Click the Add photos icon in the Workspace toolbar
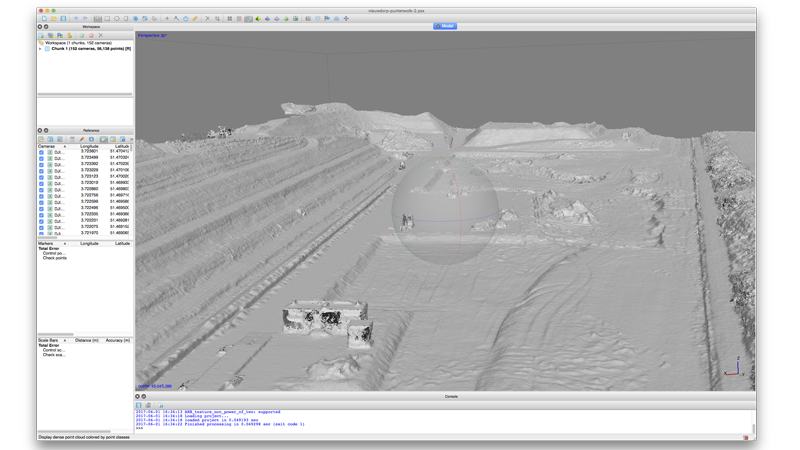Image resolution: width=800 pixels, height=450 pixels. point(51,35)
